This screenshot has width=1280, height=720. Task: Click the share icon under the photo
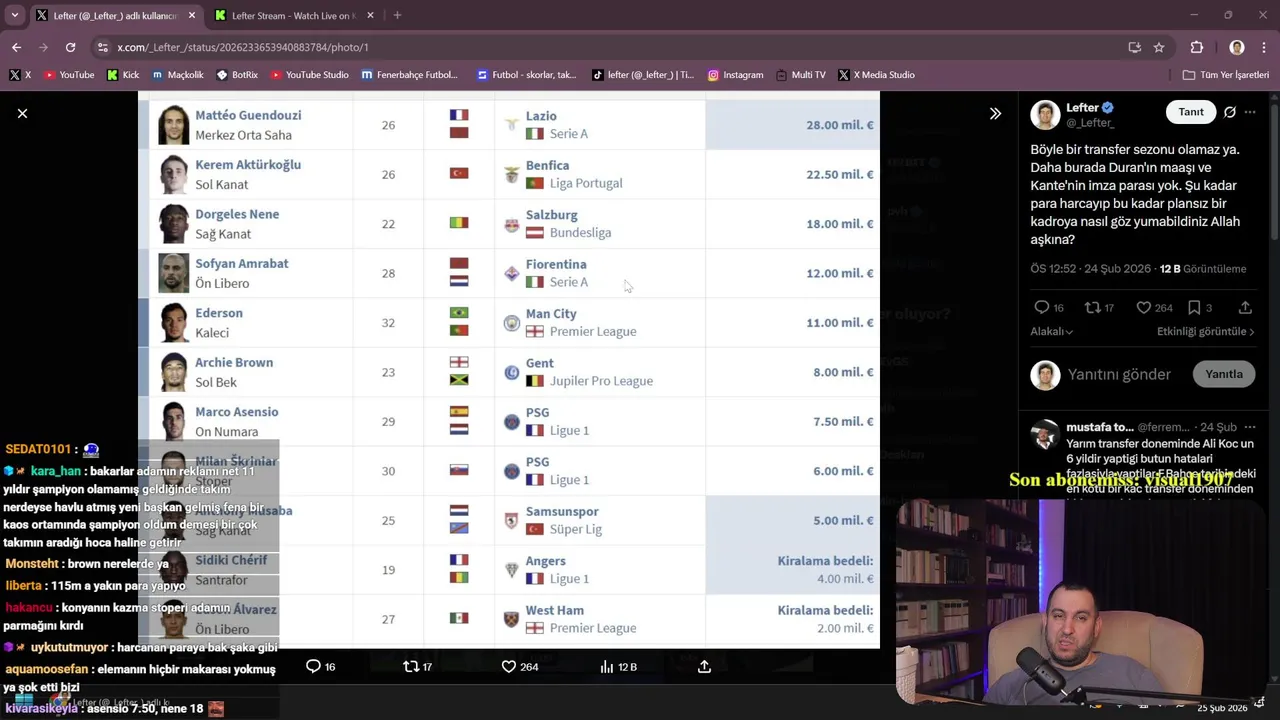pyautogui.click(x=704, y=667)
